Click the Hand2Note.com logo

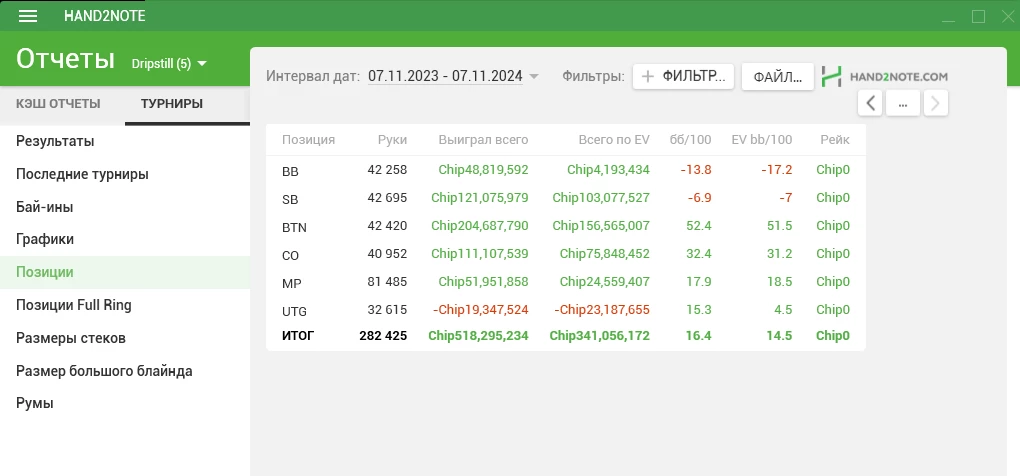pyautogui.click(x=884, y=76)
